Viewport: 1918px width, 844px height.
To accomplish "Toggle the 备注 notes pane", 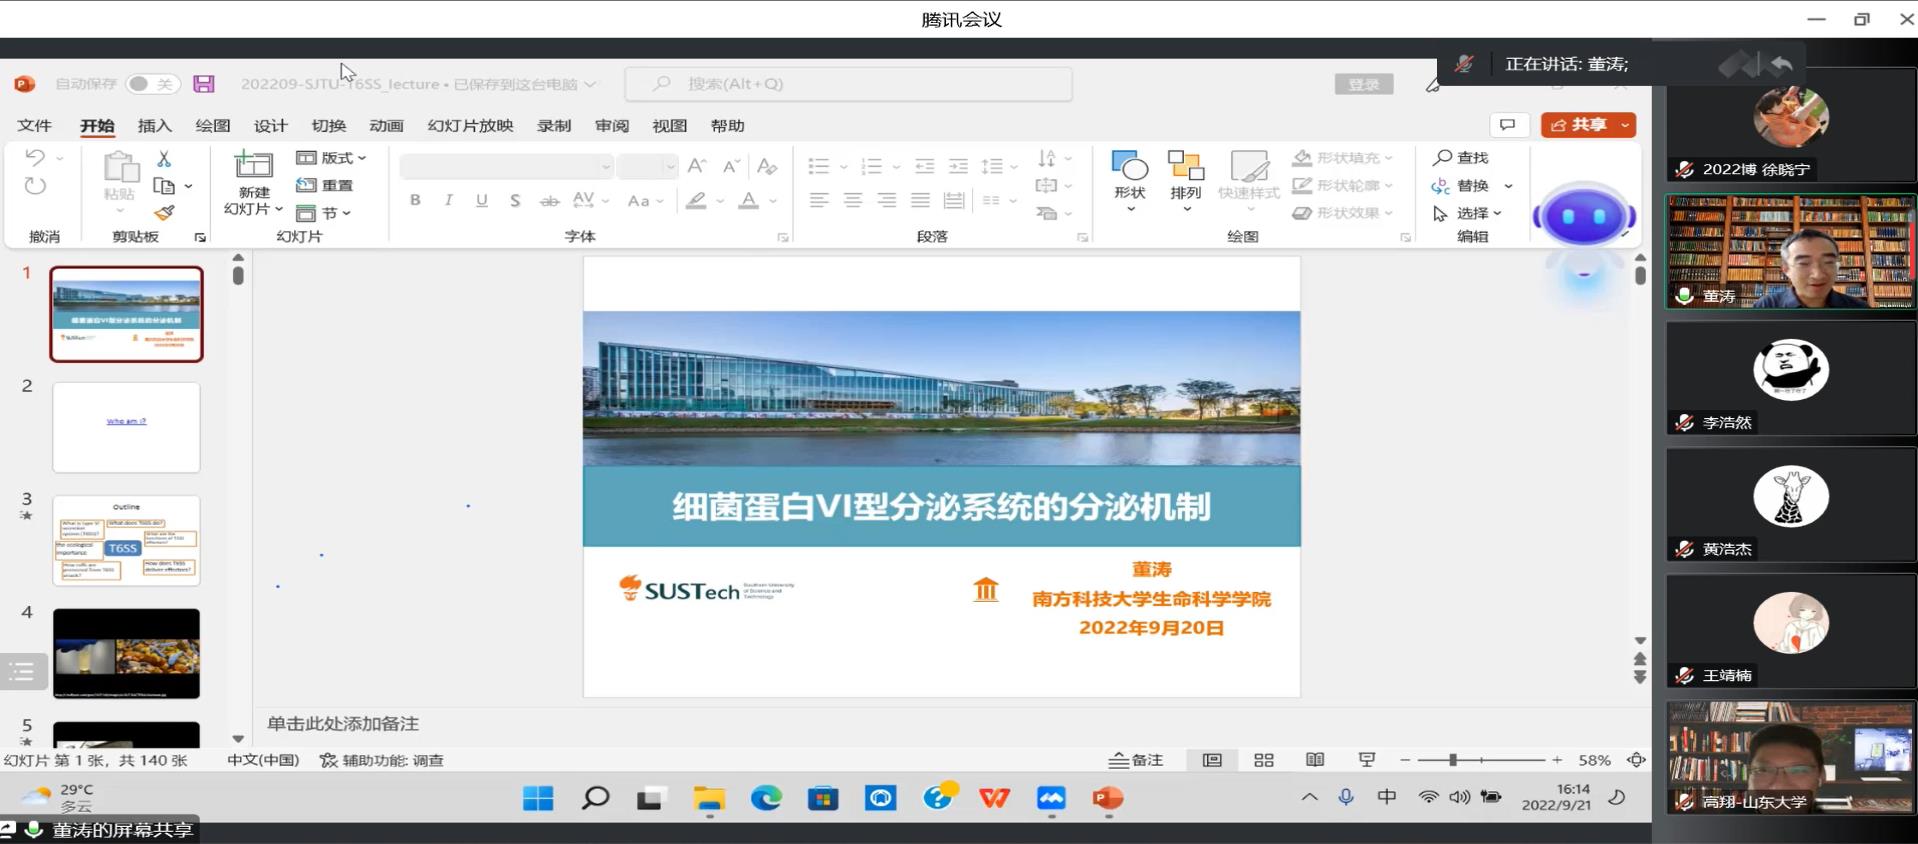I will pos(1136,760).
